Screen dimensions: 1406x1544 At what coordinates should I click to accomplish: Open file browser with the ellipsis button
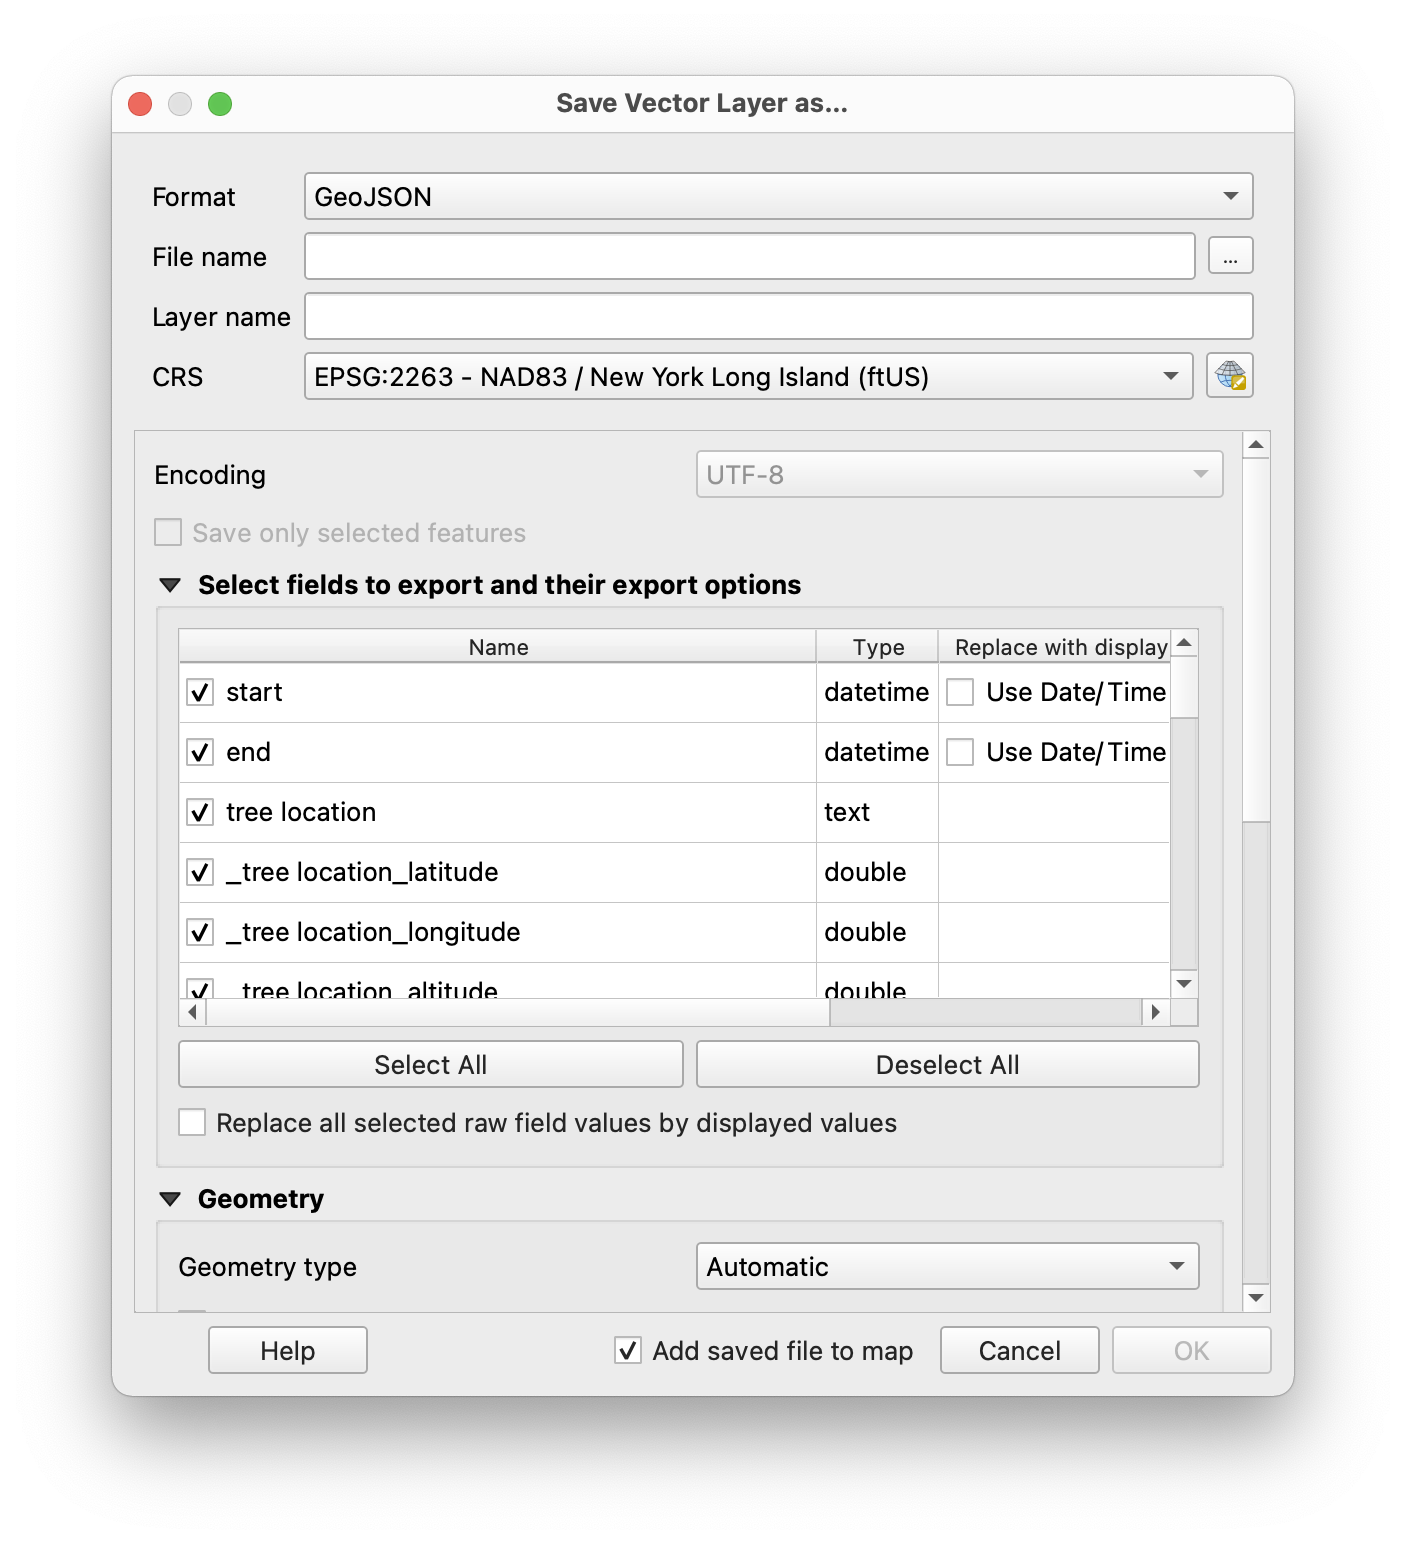(1230, 256)
